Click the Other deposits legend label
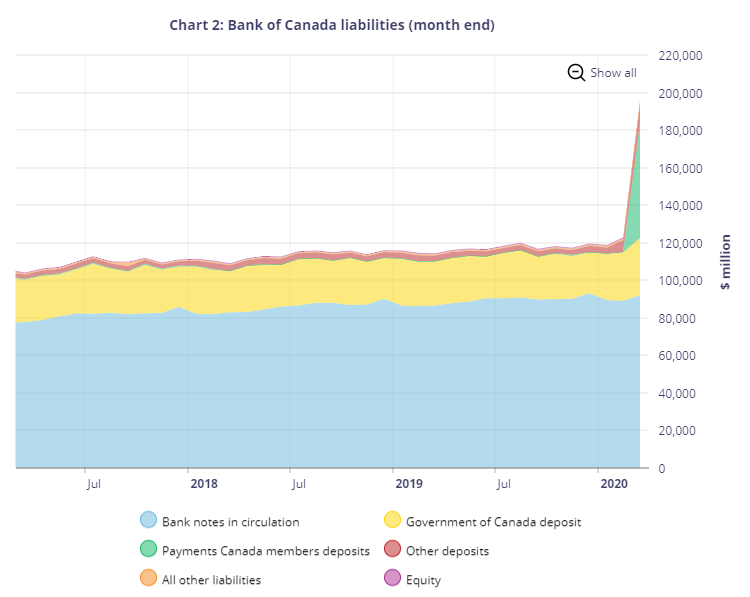Screen dimensions: 750x597 pos(447,551)
